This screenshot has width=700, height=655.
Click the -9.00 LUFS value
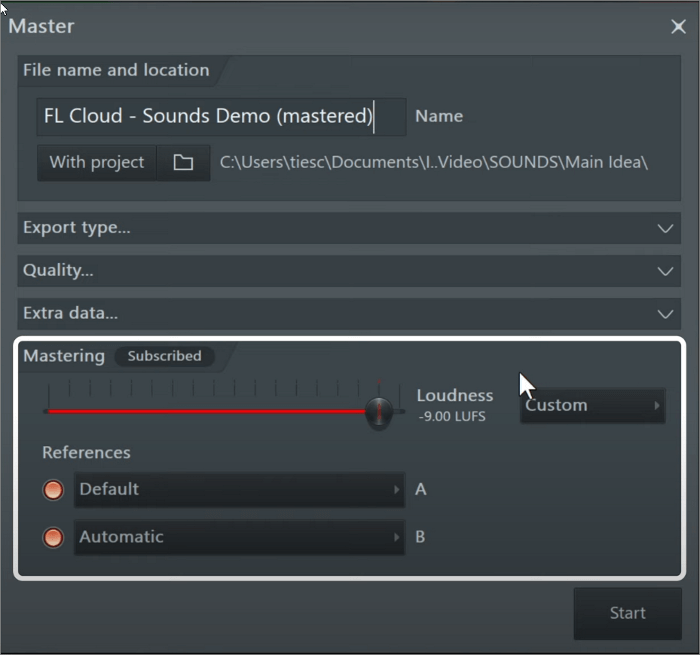pos(452,417)
